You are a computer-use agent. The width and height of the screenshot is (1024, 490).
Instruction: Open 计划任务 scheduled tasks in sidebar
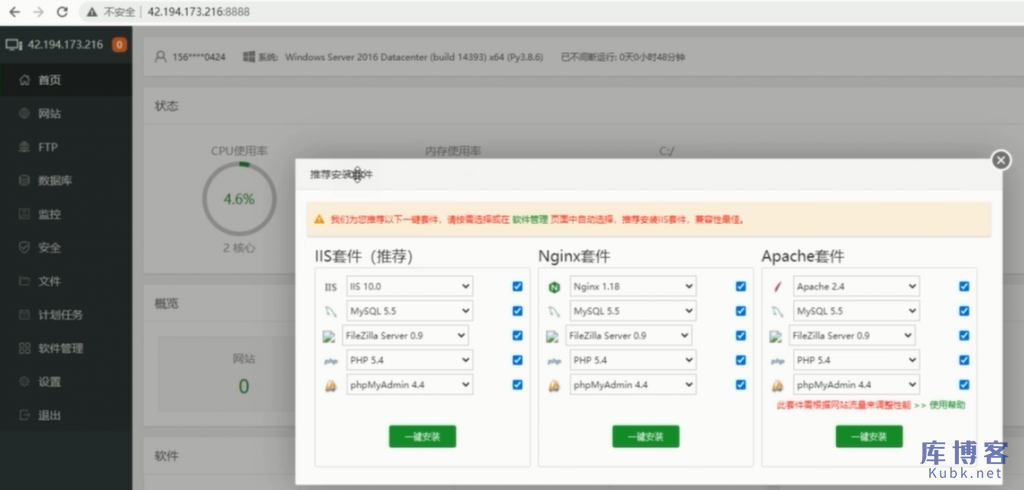66,315
